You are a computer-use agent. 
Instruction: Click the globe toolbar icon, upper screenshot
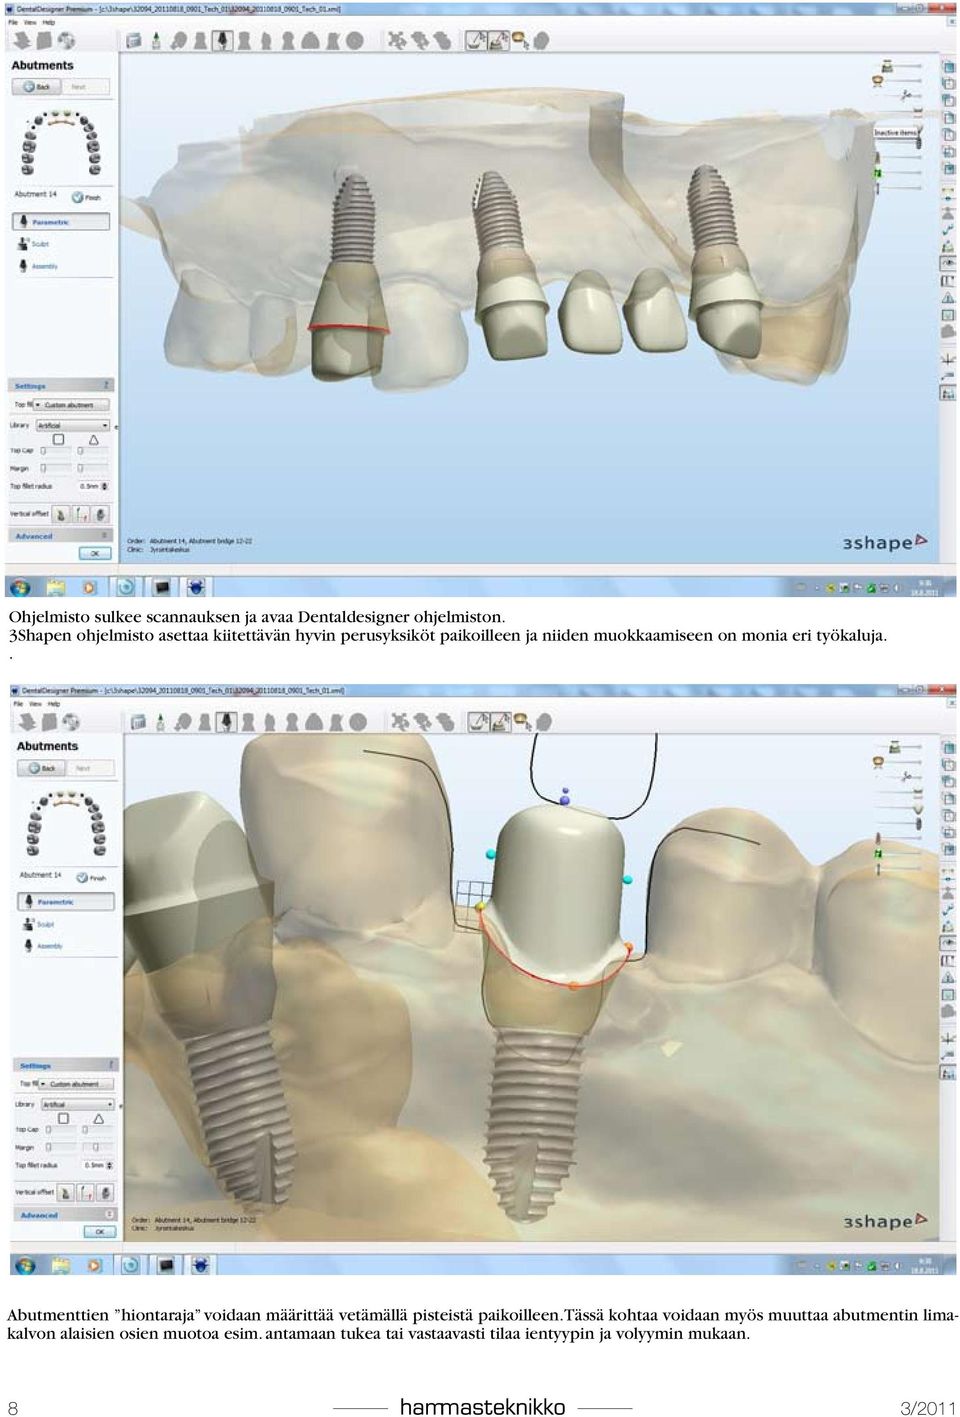[x=66, y=41]
